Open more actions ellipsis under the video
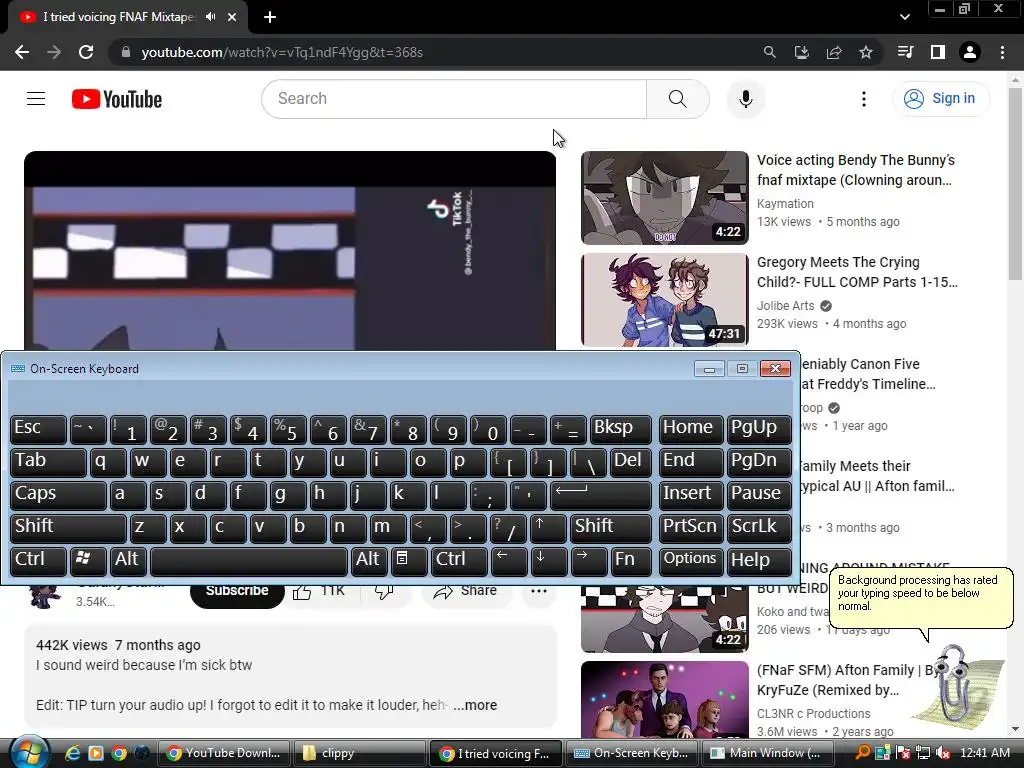 539,591
